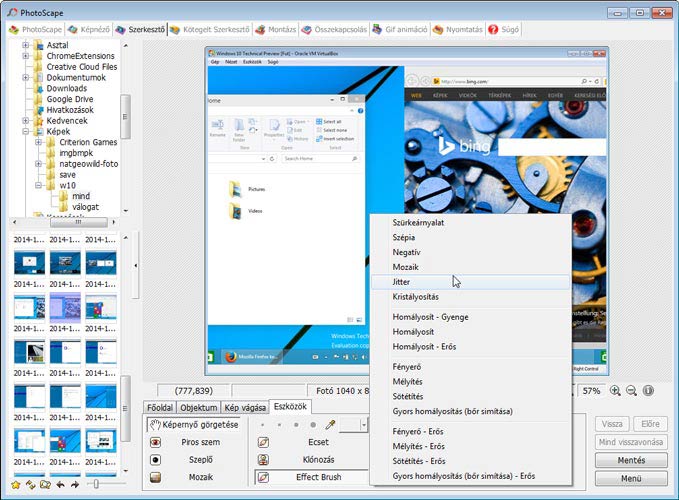The width and height of the screenshot is (679, 500).
Task: Click the Menü button
Action: [630, 478]
